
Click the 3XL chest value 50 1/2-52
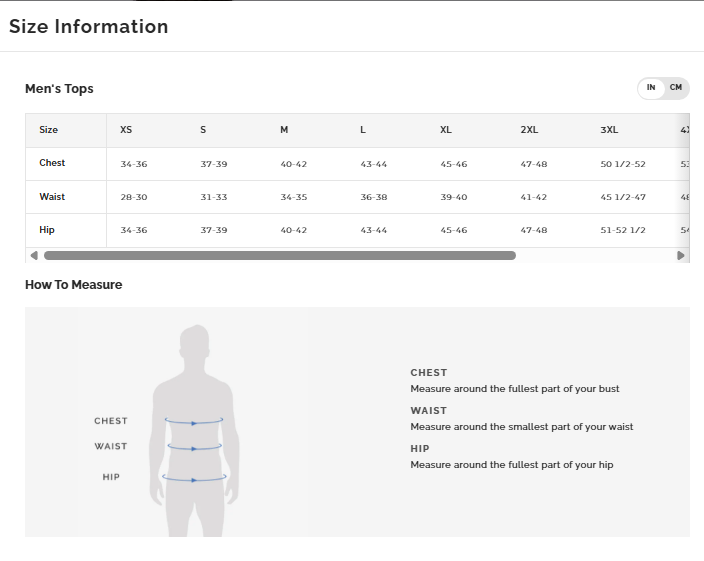tap(623, 164)
